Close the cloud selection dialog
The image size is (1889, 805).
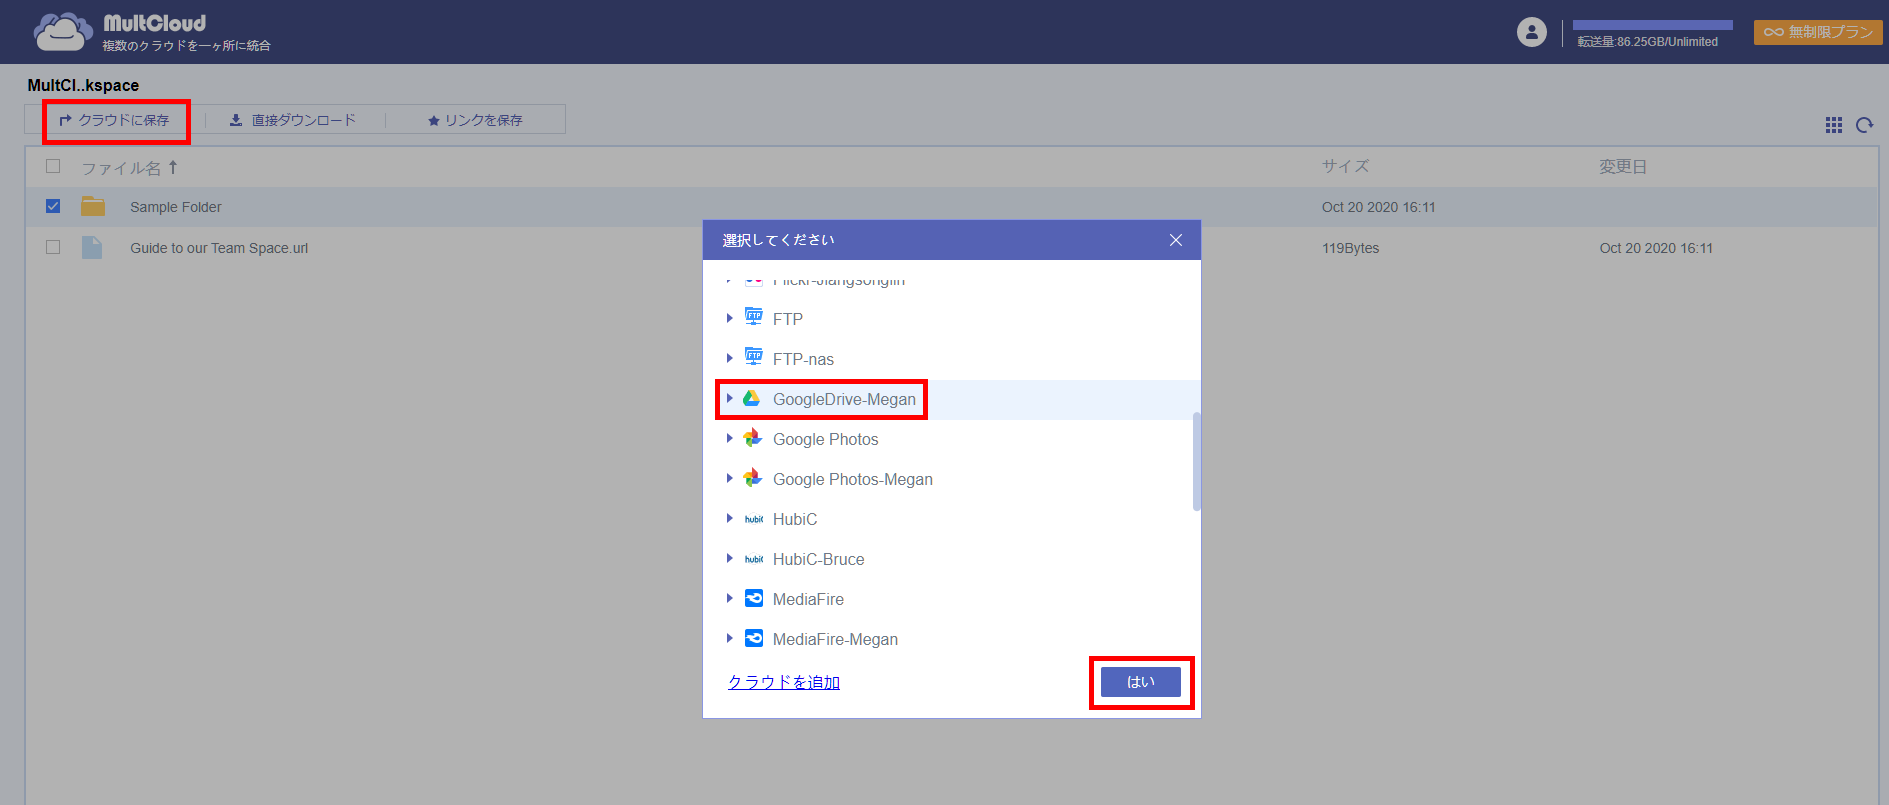pyautogui.click(x=1176, y=240)
